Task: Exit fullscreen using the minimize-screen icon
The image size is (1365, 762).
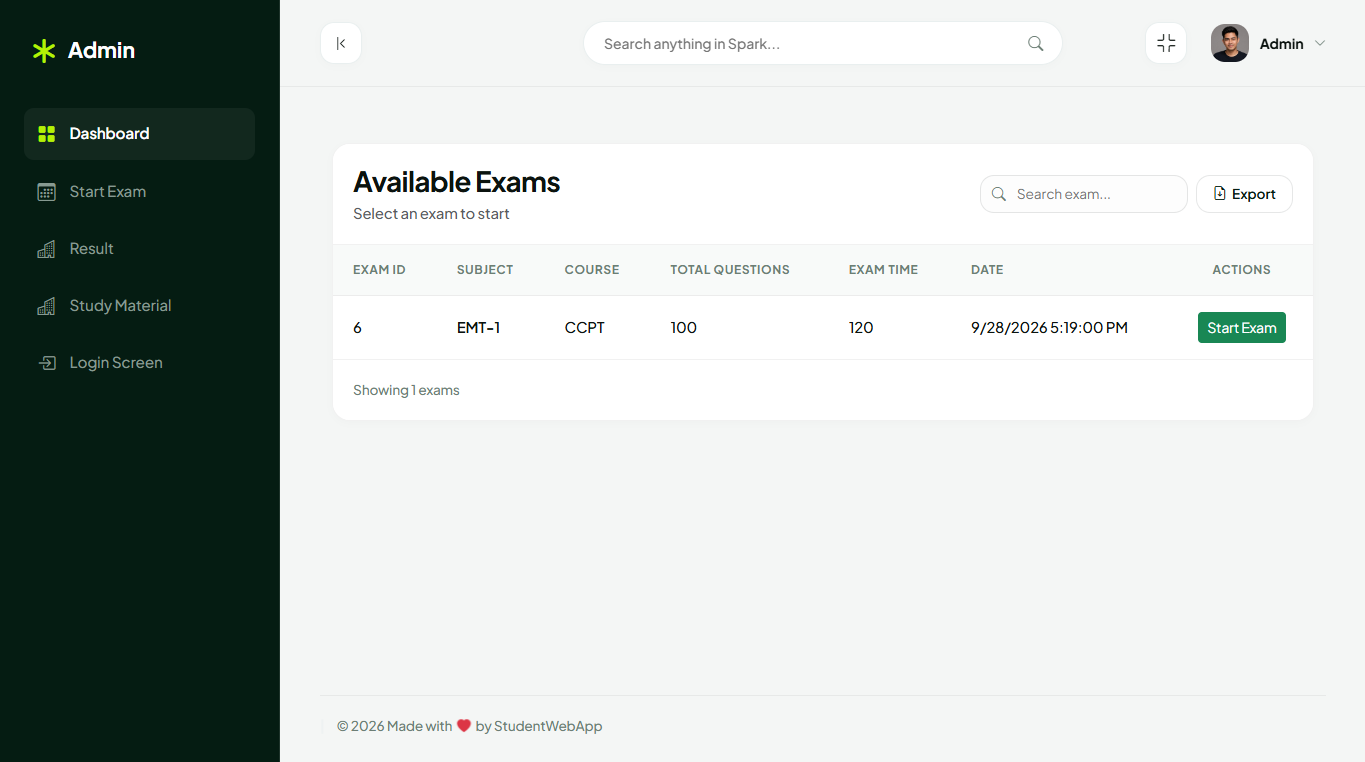Action: pos(1166,43)
